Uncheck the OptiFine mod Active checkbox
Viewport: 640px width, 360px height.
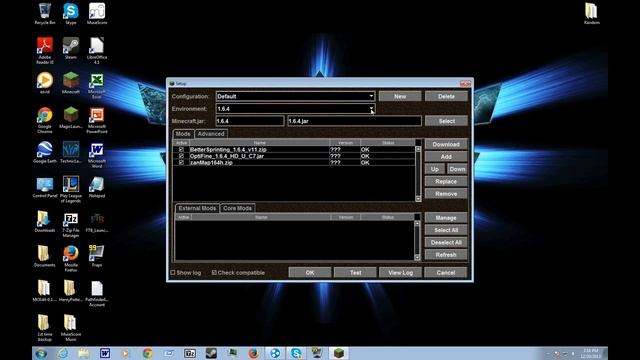pos(181,156)
